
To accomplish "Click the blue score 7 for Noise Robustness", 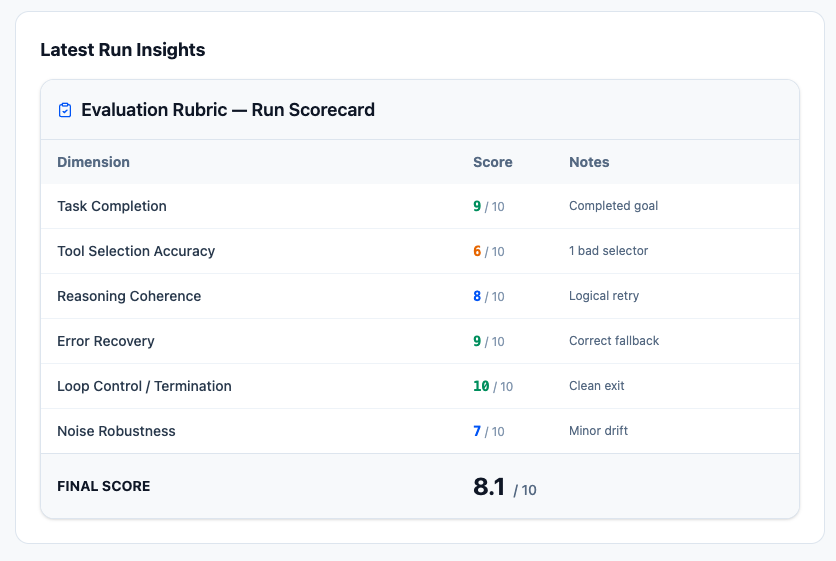I will (x=477, y=431).
